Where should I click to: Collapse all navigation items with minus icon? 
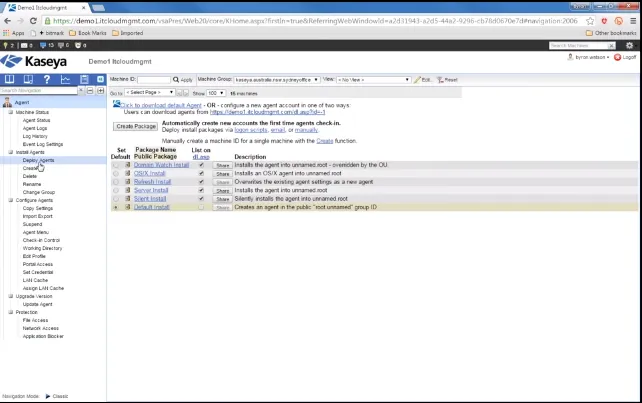[x=90, y=91]
